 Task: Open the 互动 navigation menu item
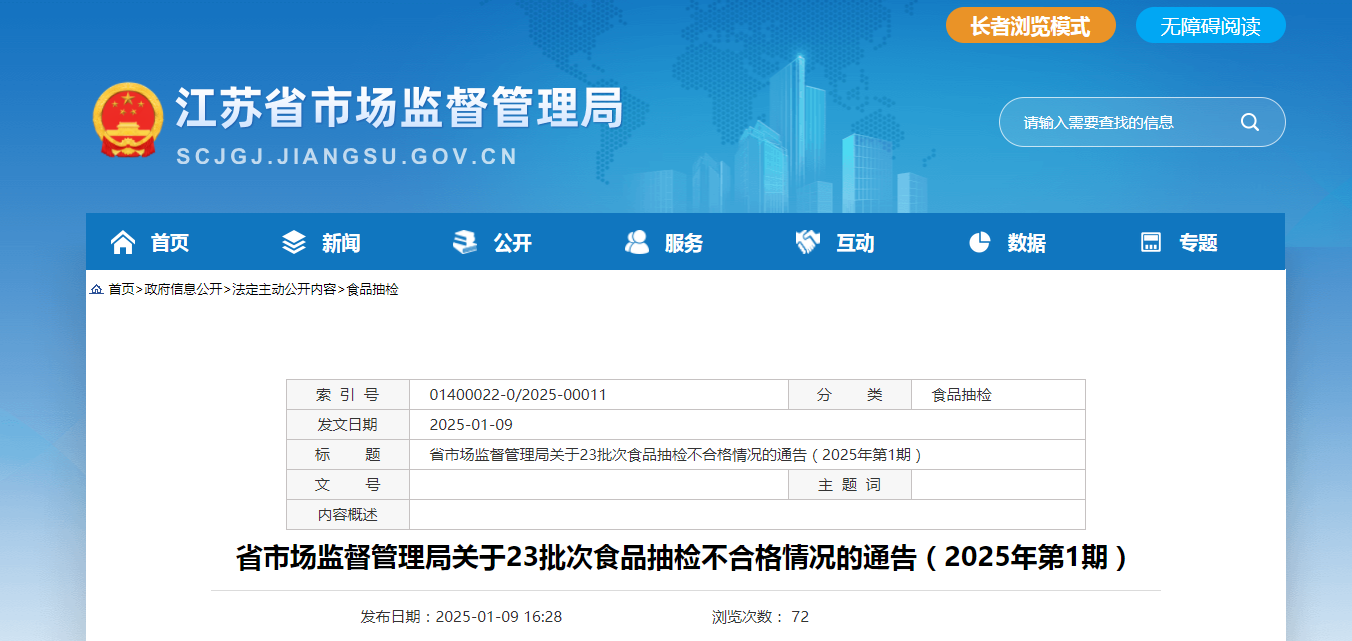[855, 242]
